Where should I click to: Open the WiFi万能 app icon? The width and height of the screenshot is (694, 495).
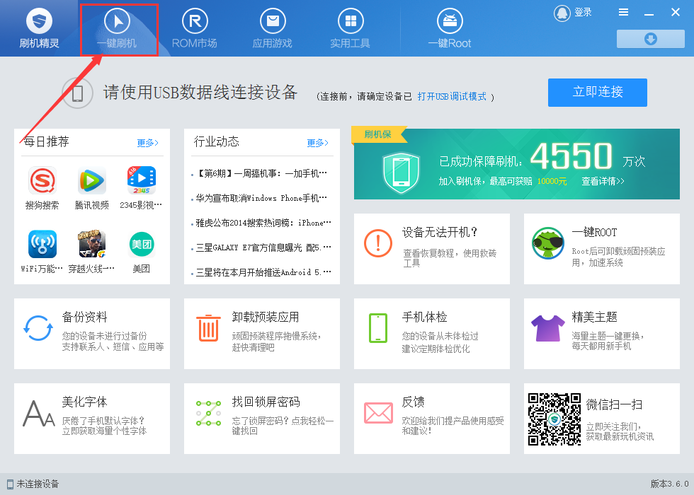42,244
